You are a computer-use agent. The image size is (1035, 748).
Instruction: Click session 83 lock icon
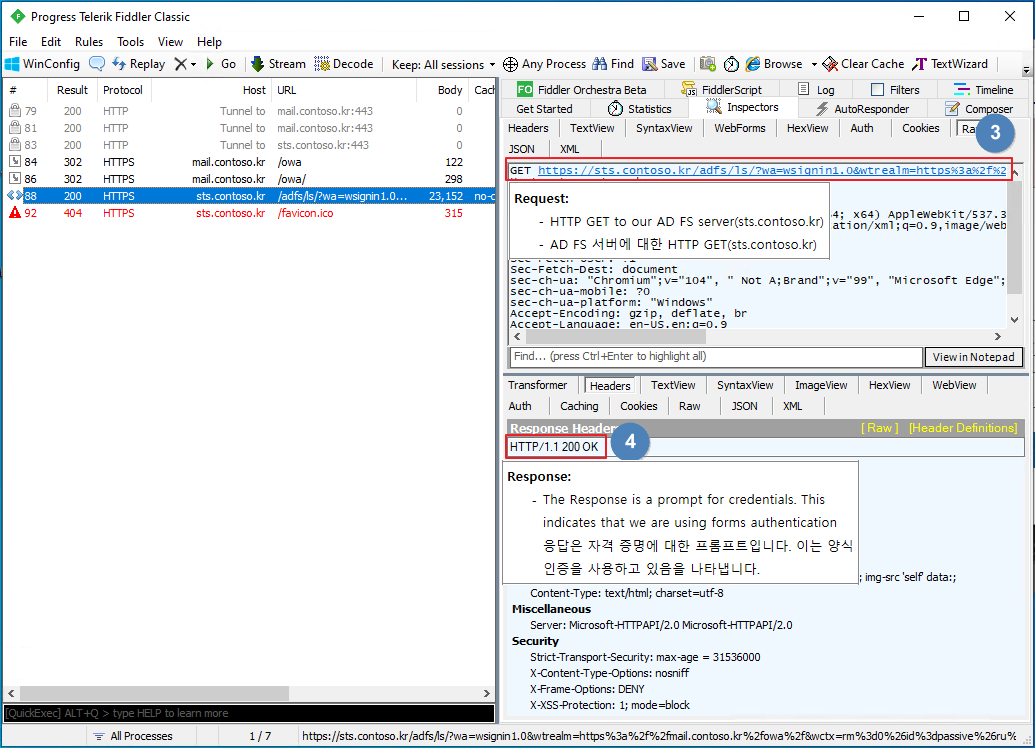point(15,145)
